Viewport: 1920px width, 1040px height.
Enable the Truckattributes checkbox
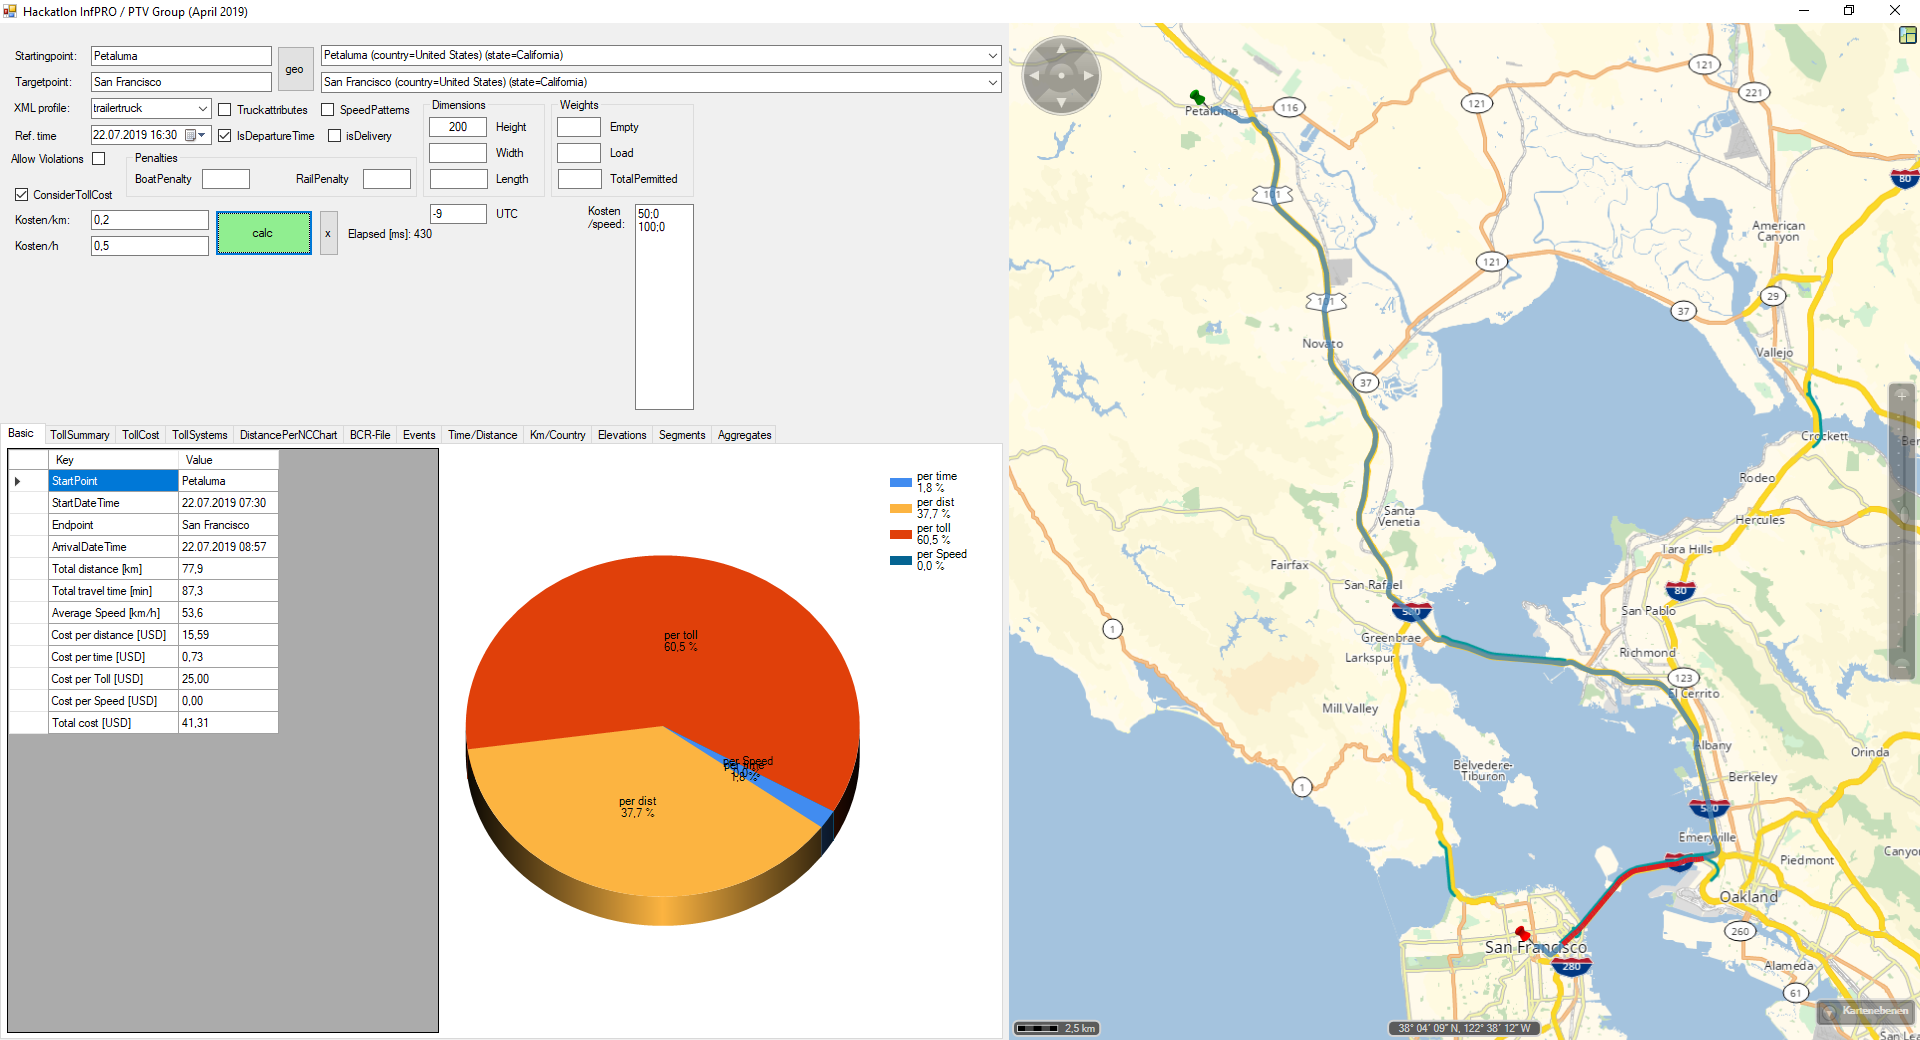(225, 110)
